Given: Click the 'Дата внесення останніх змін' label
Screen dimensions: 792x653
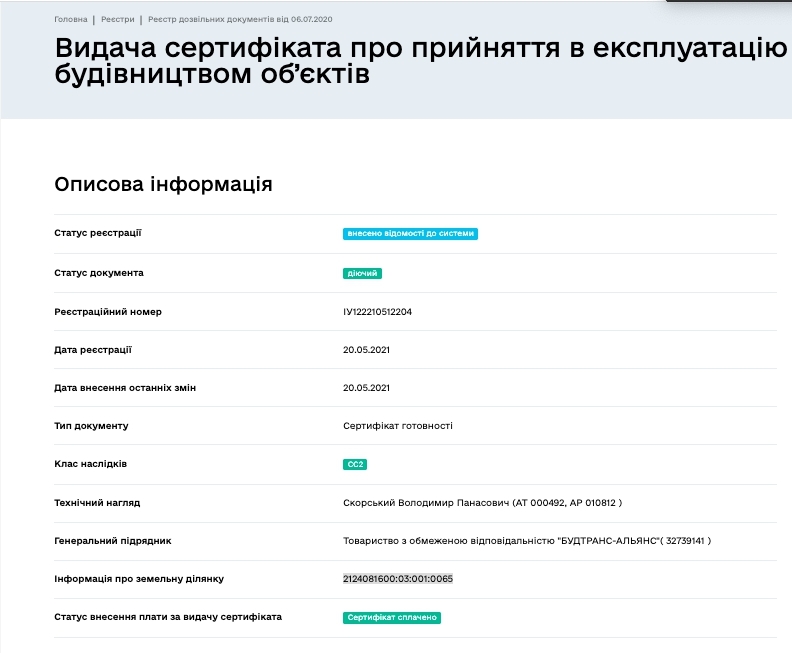Looking at the screenshot, I should pos(125,388).
